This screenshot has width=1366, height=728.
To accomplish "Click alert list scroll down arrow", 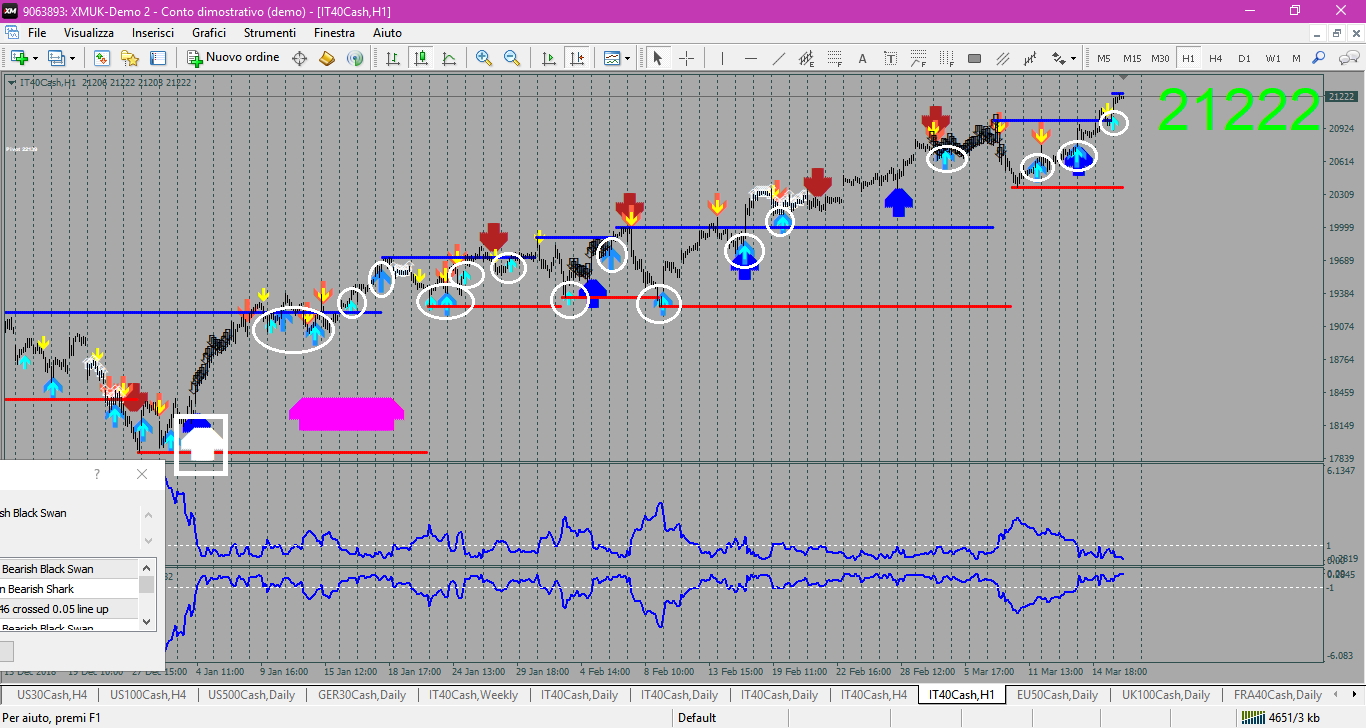I will tap(147, 622).
